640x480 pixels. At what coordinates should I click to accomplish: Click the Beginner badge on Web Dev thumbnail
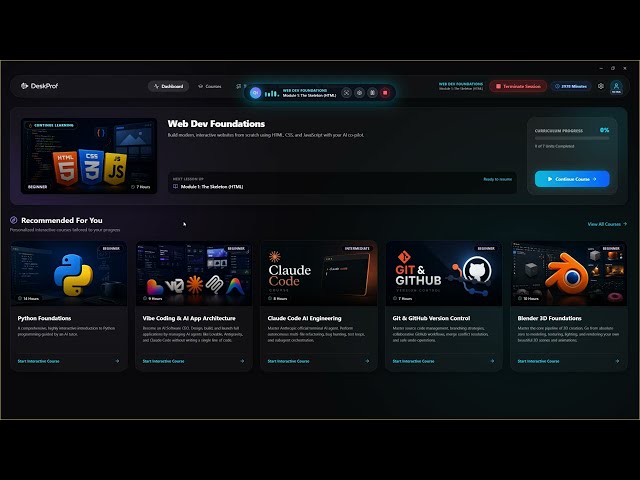[38, 187]
